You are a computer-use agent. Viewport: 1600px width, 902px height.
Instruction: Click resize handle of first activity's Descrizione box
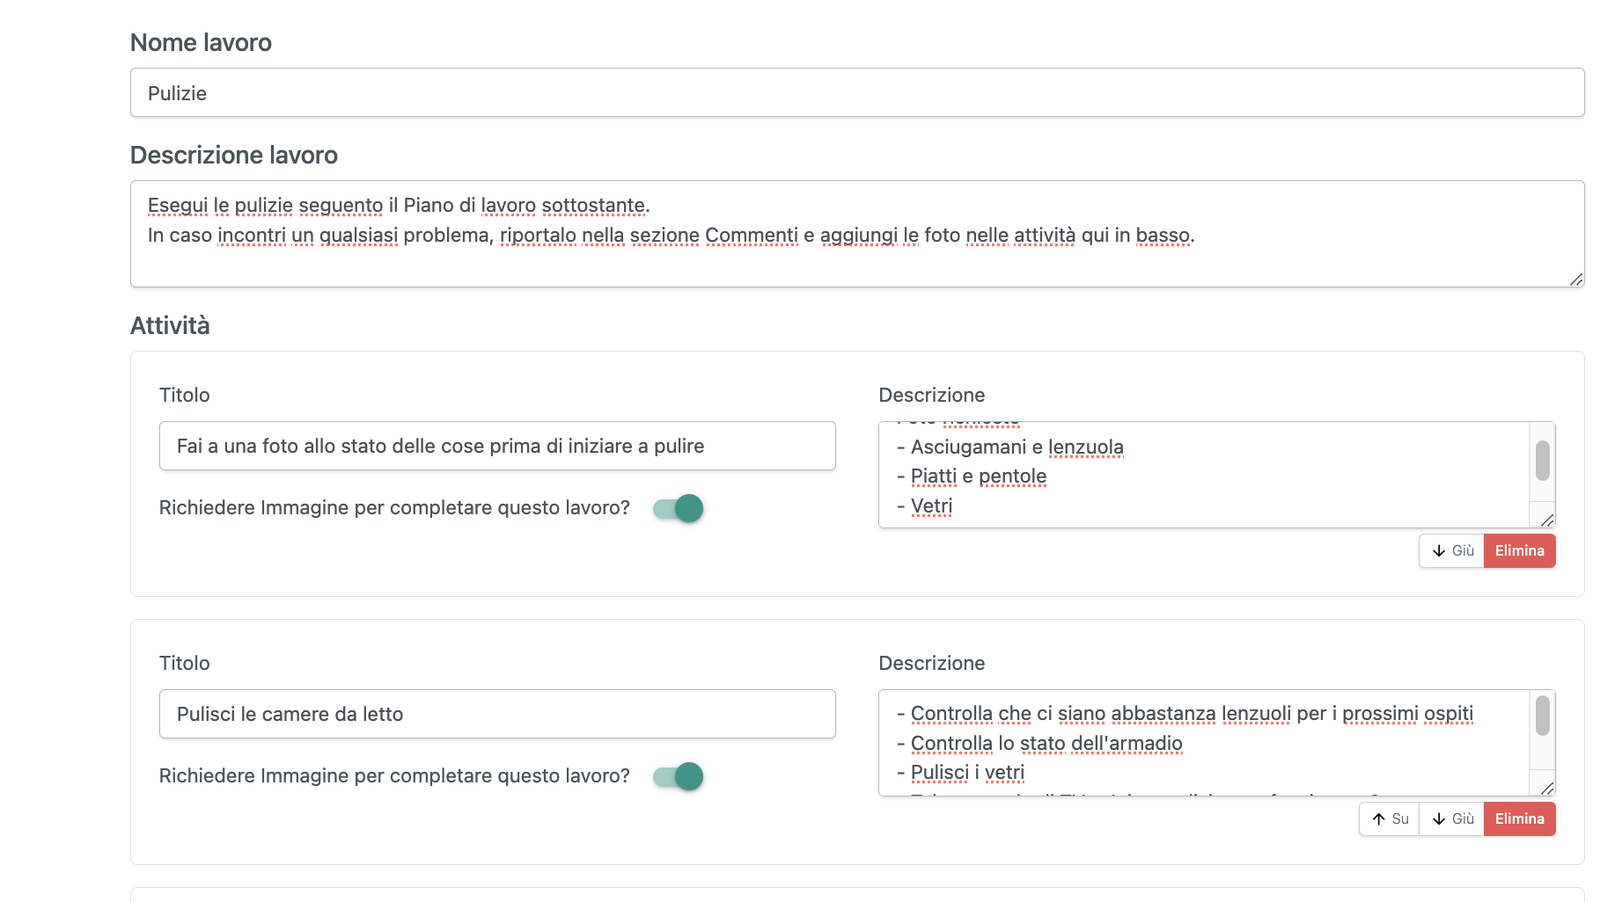pyautogui.click(x=1547, y=520)
